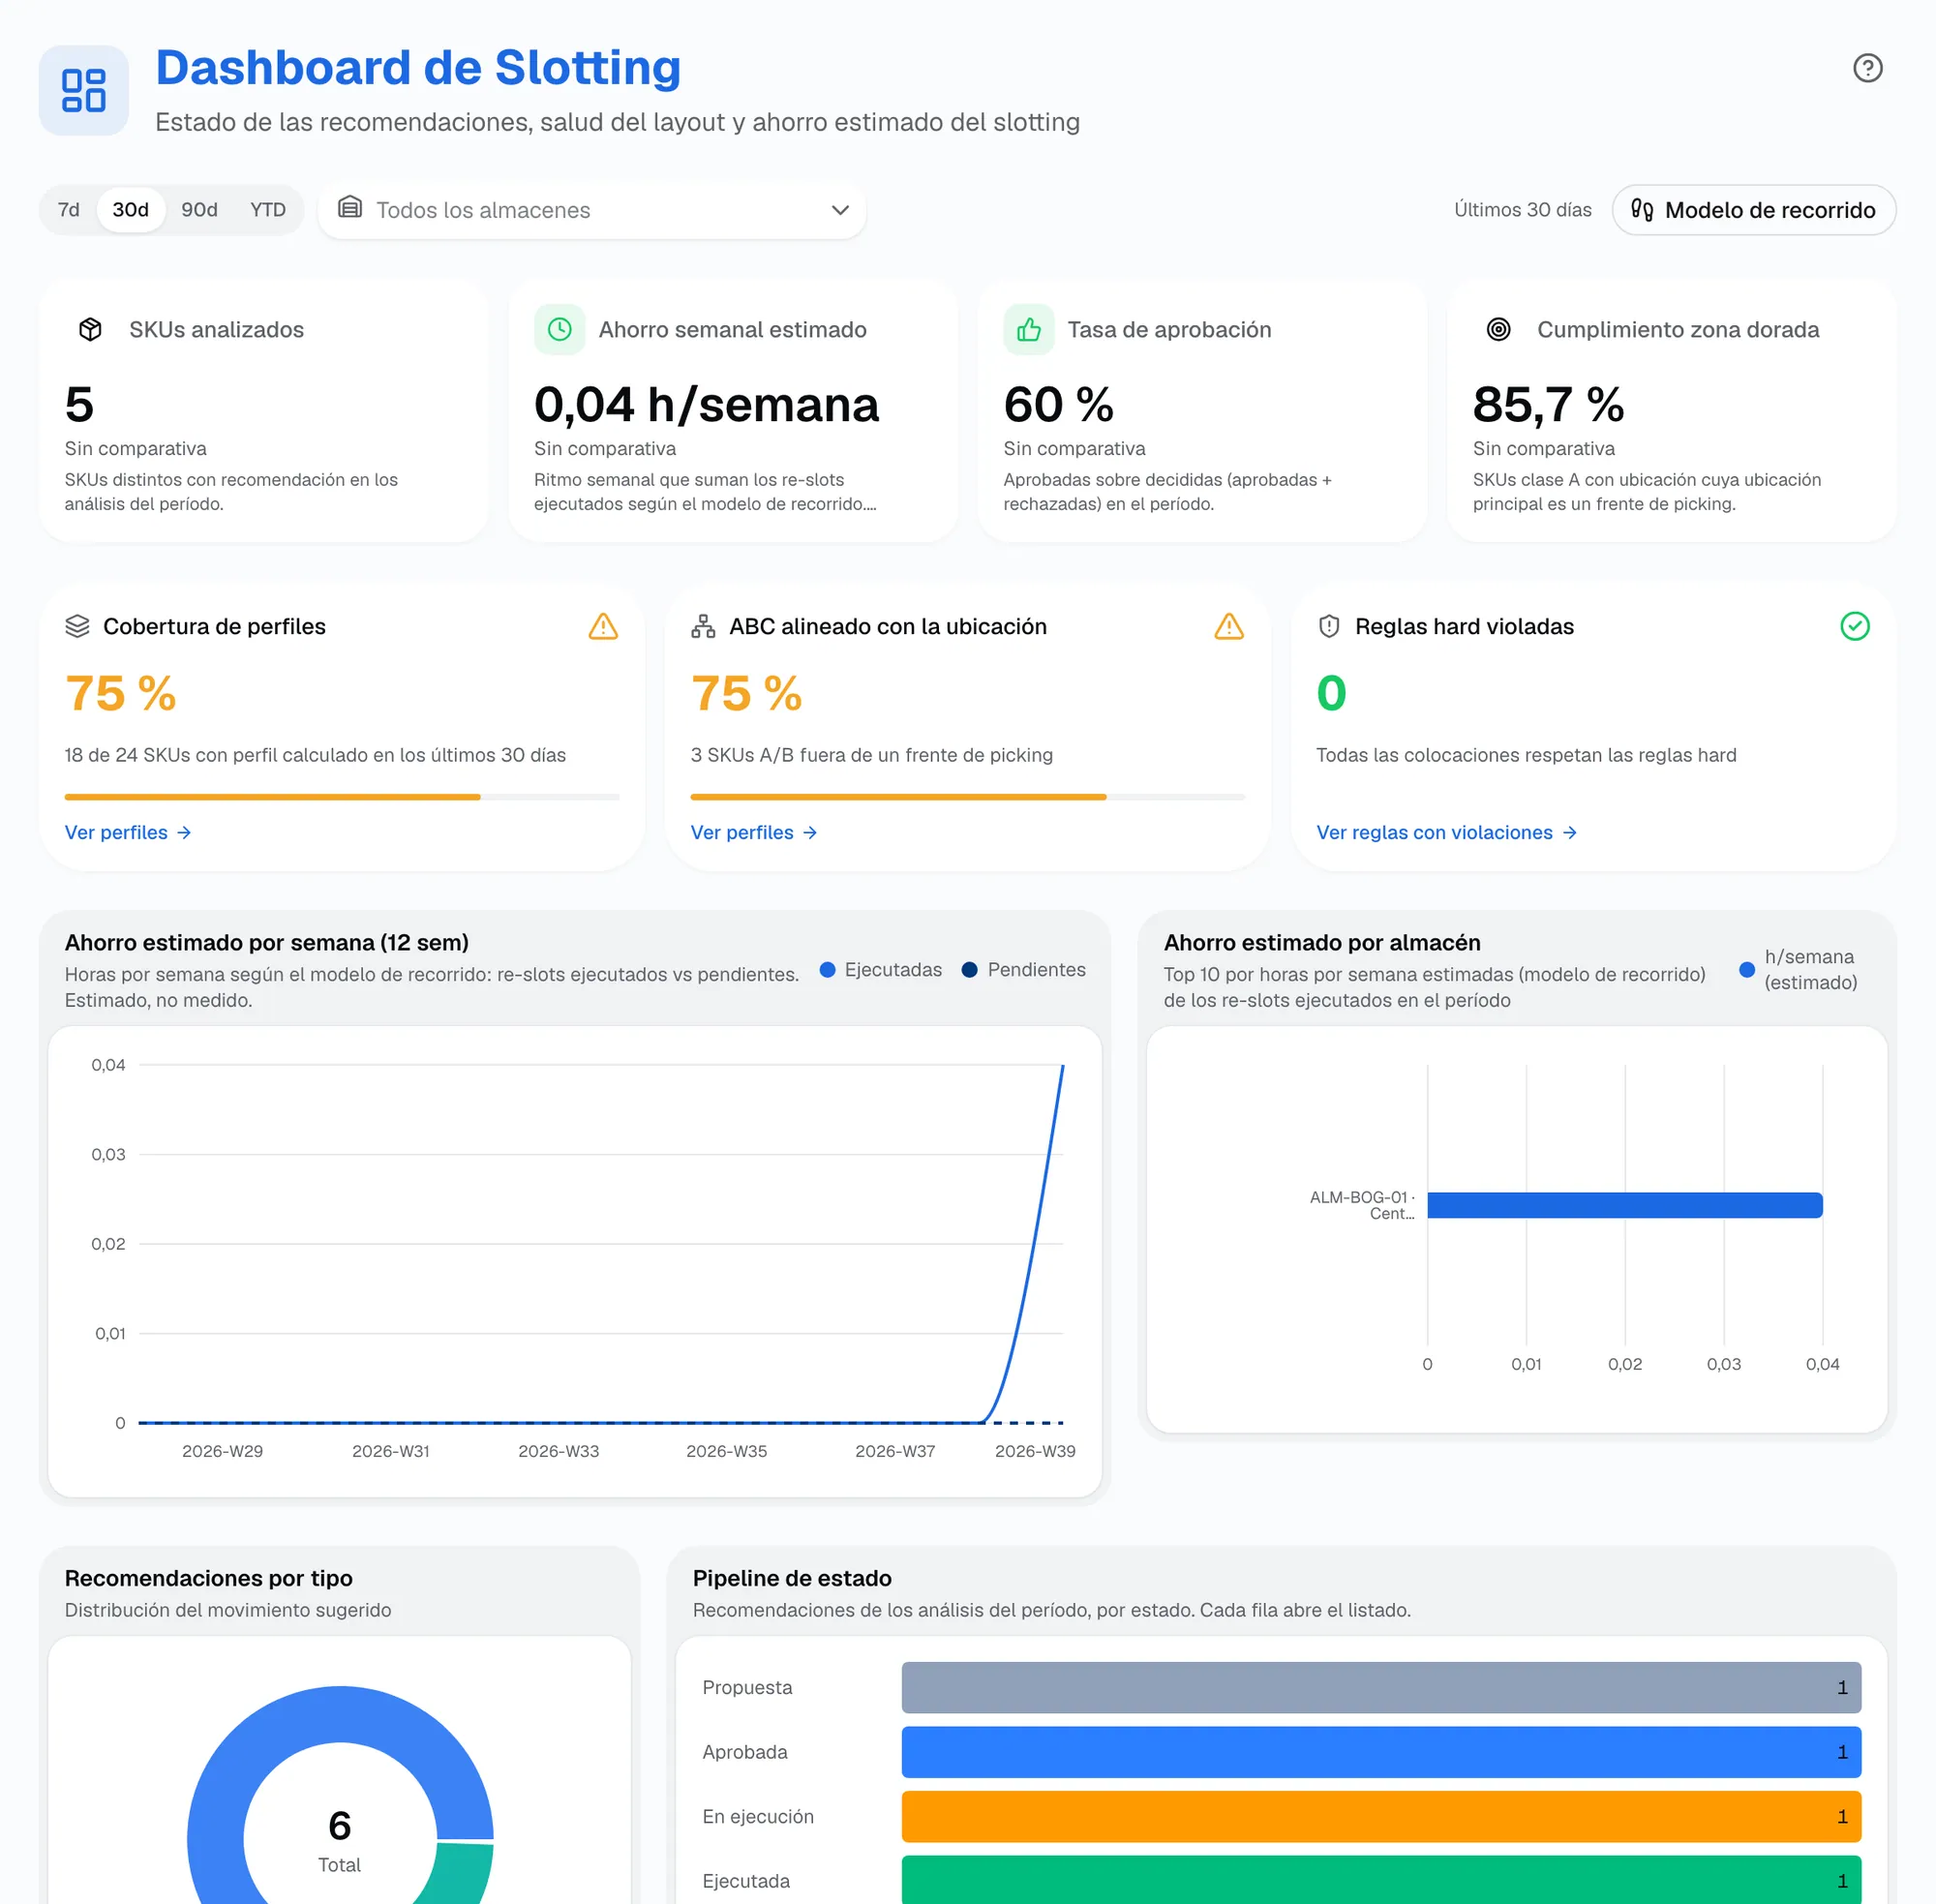
Task: Click the dashboard grid logo icon
Action: click(x=84, y=90)
